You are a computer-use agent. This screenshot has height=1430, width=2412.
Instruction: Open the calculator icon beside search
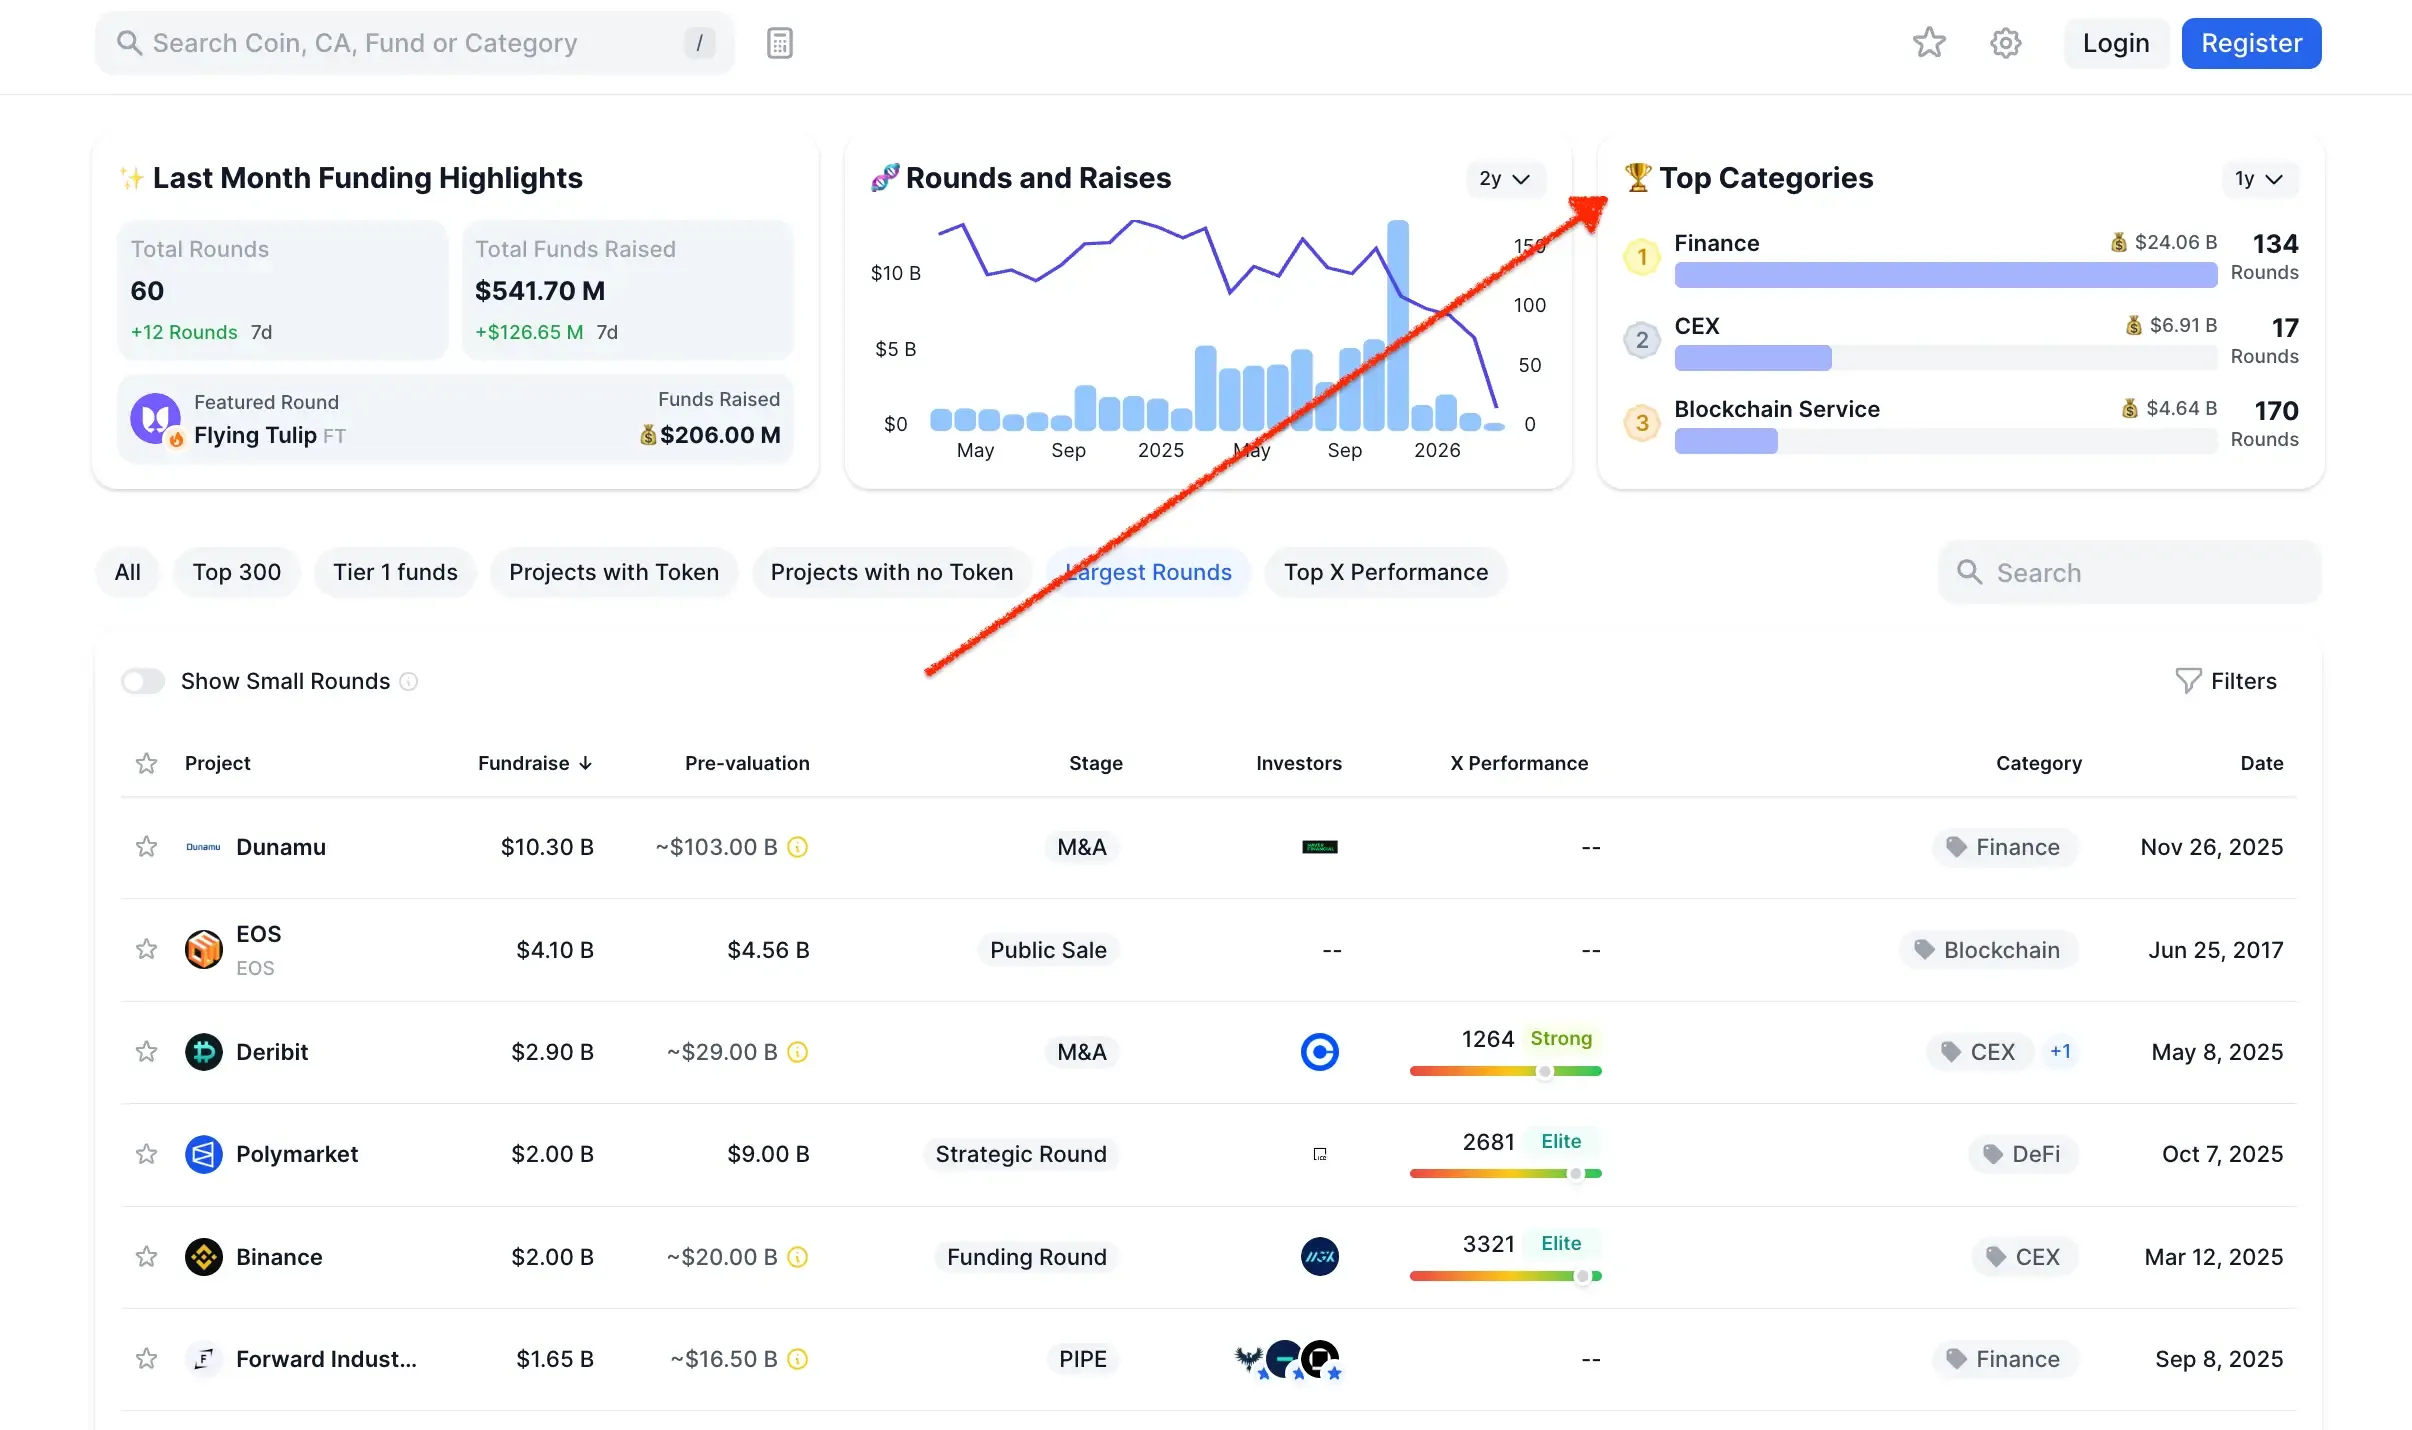pos(779,43)
